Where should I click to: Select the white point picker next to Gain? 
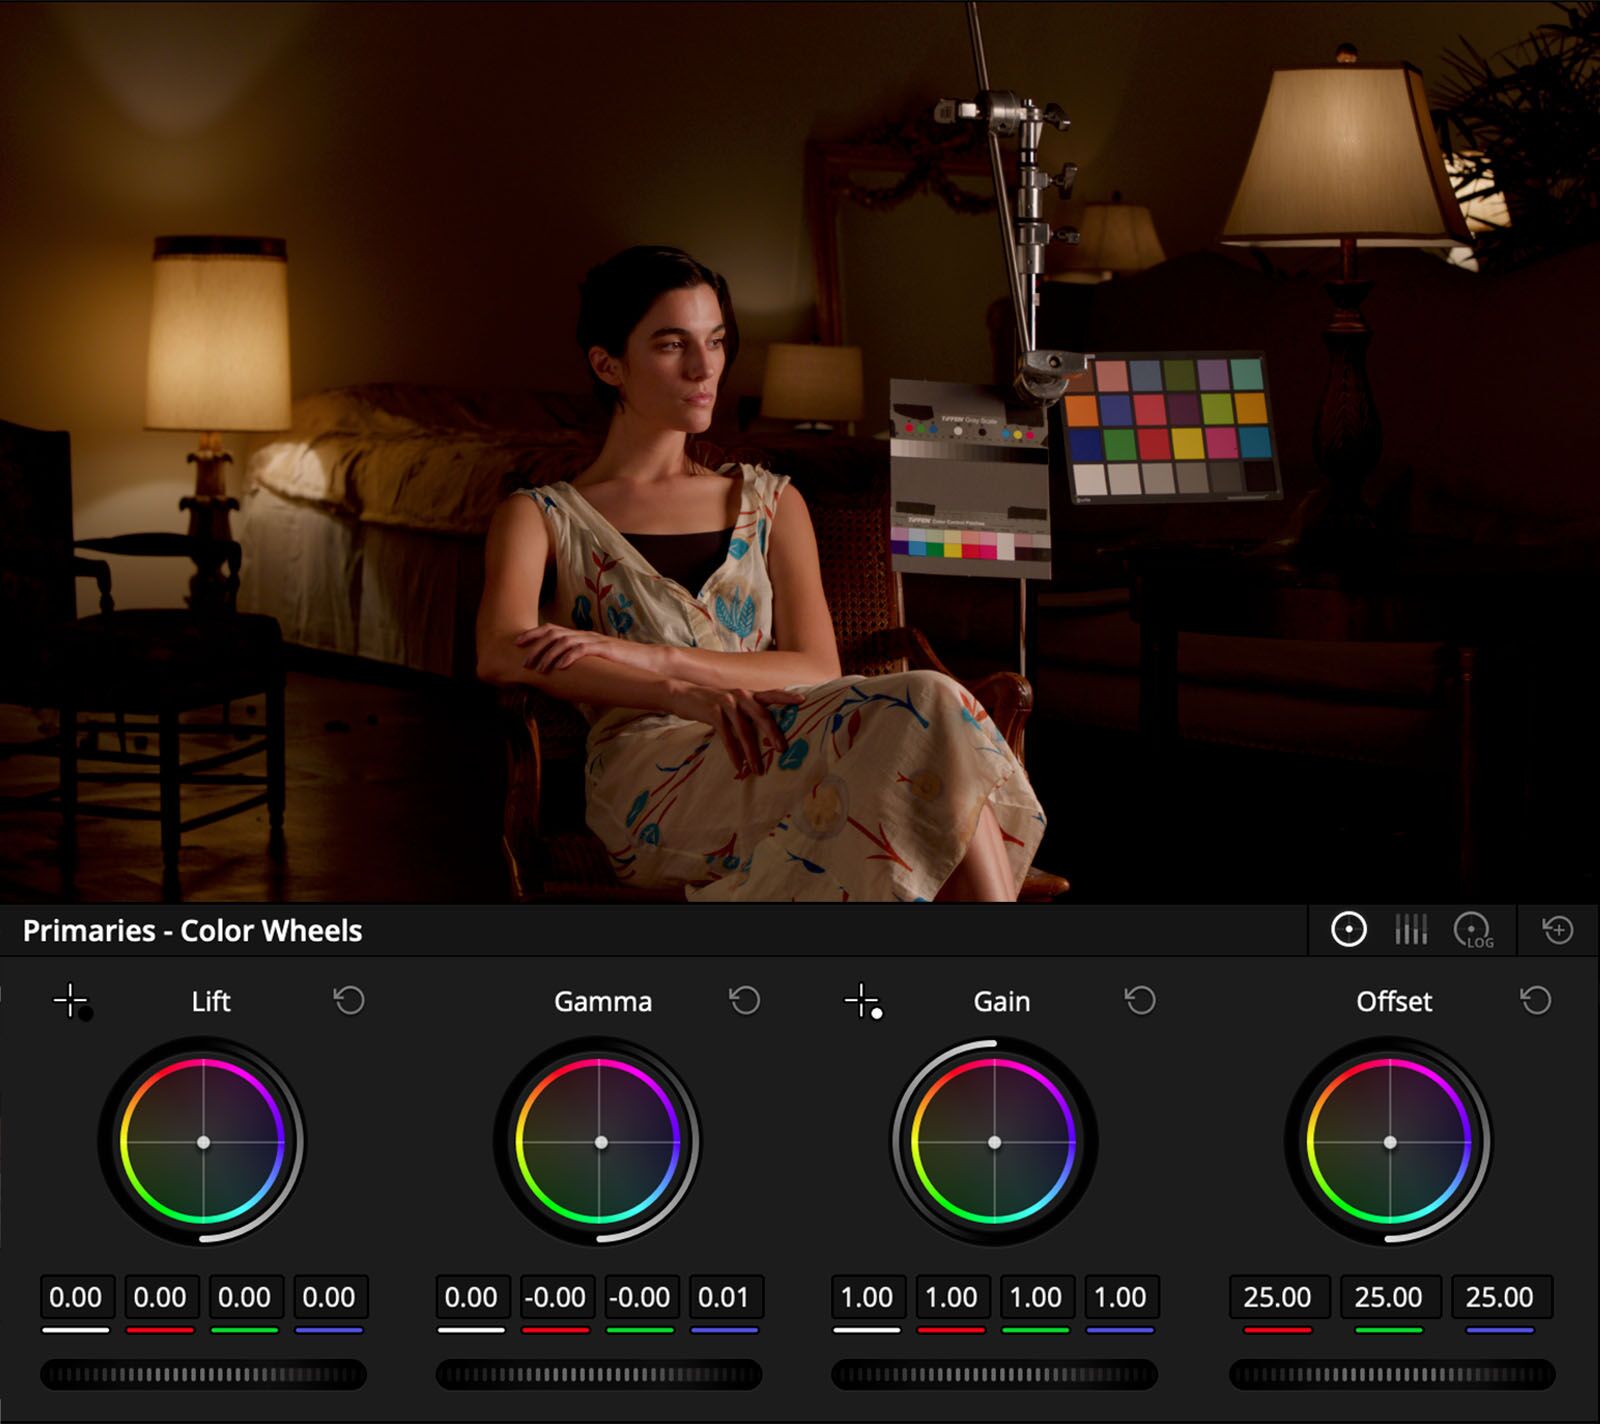[862, 1002]
